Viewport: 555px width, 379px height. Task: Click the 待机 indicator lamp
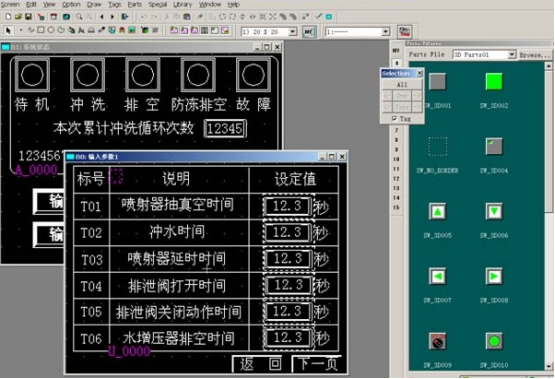click(x=32, y=75)
